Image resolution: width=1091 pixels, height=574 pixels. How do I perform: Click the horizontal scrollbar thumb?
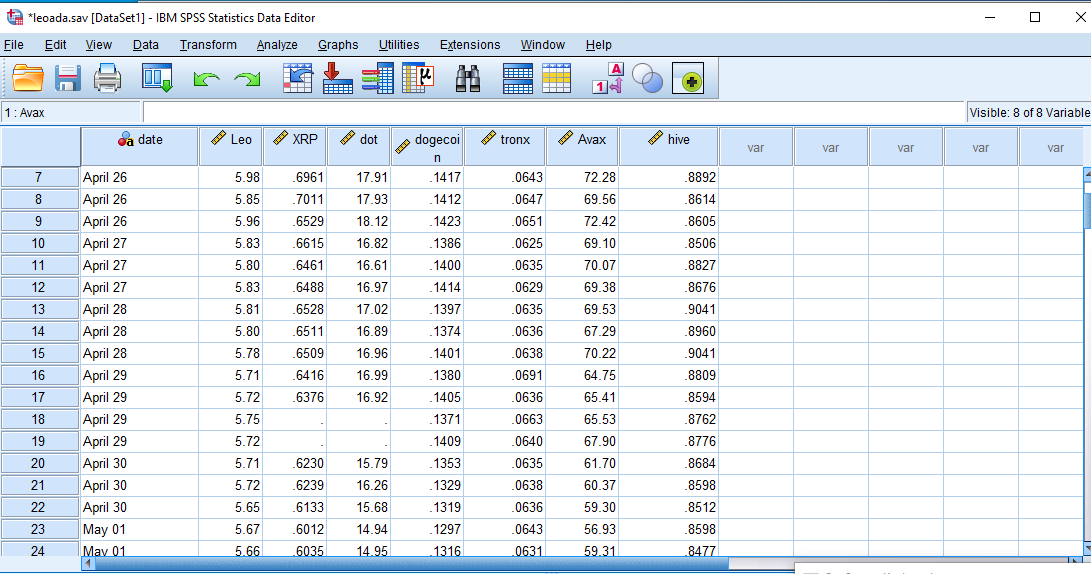(x=412, y=563)
